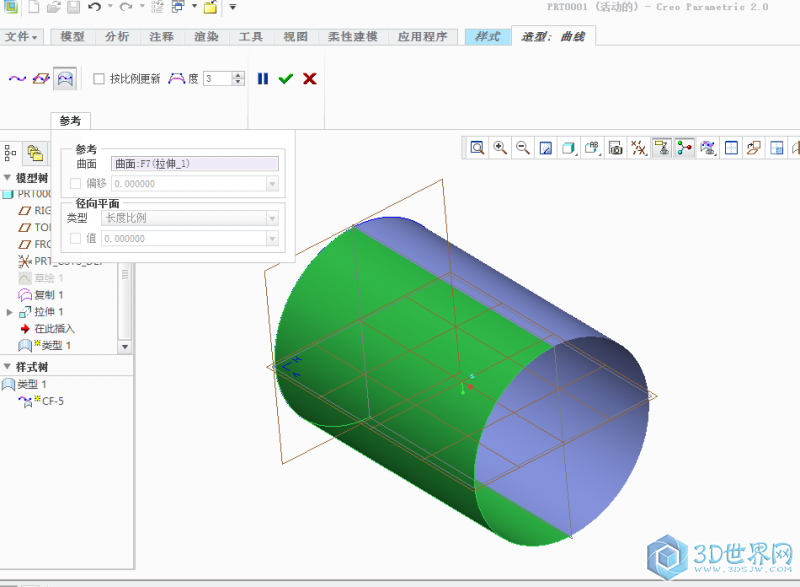Switch to the 应用程序 tab

tap(422, 37)
